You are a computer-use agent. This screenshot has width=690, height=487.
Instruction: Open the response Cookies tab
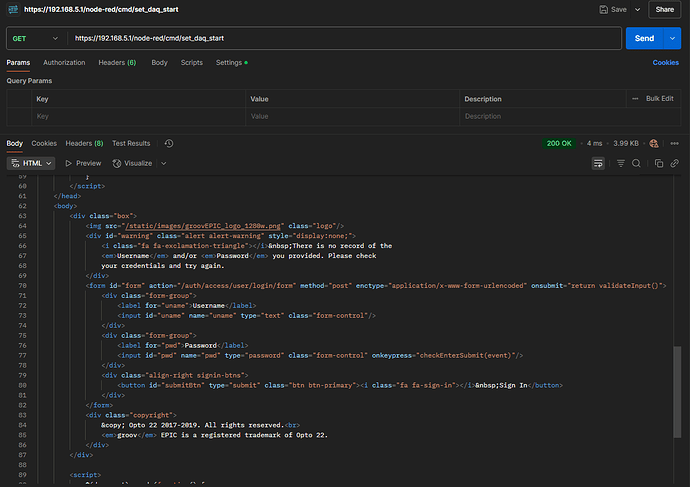[x=44, y=143]
